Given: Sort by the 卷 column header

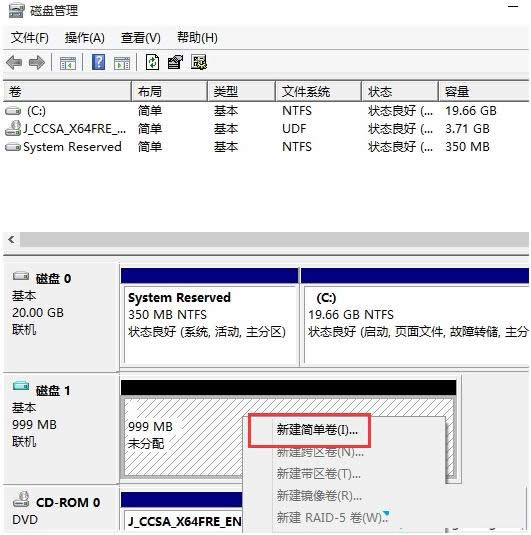Looking at the screenshot, I should [x=67, y=92].
